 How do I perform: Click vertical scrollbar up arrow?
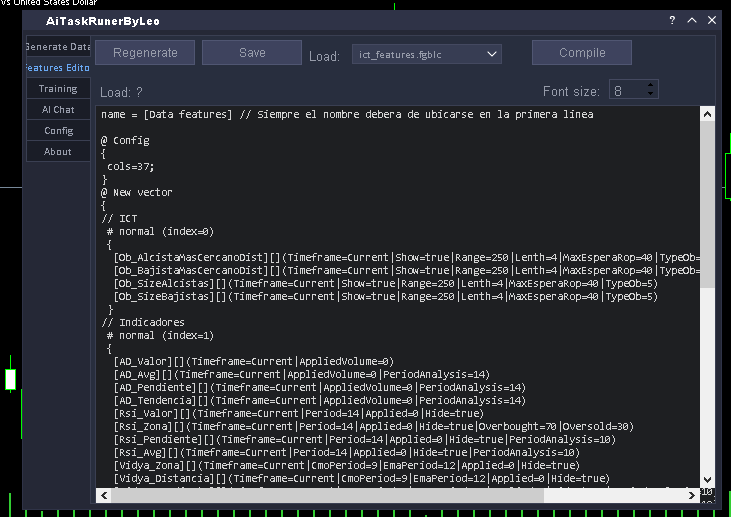coord(708,113)
